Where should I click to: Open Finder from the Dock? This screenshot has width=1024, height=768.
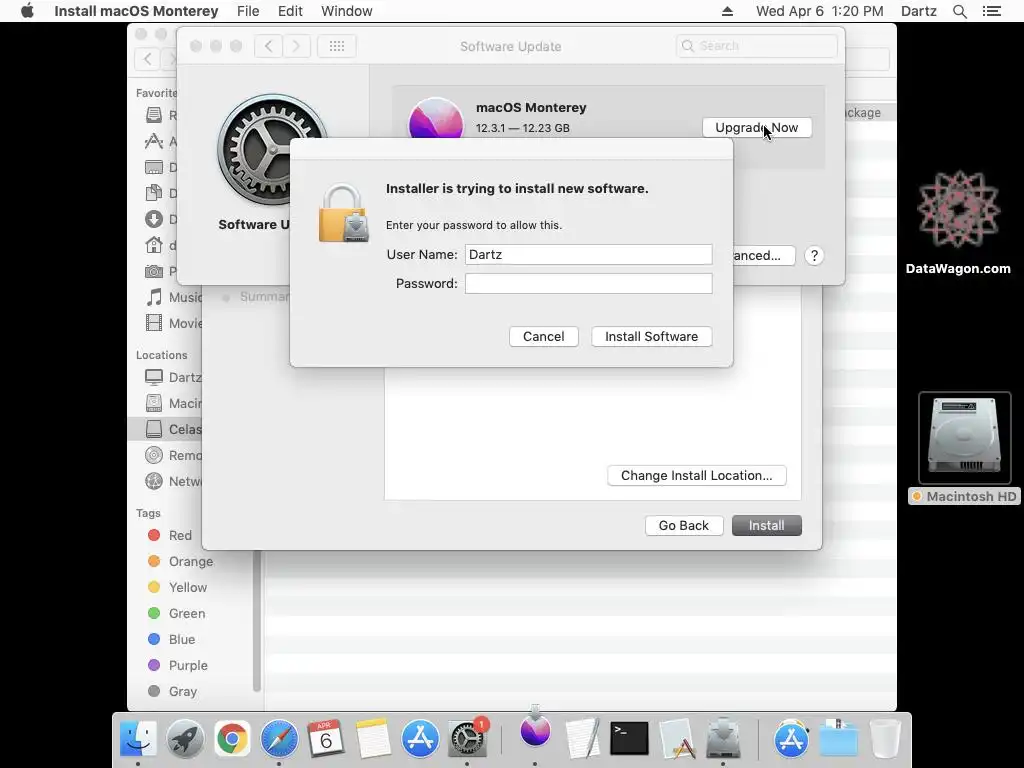pyautogui.click(x=138, y=739)
